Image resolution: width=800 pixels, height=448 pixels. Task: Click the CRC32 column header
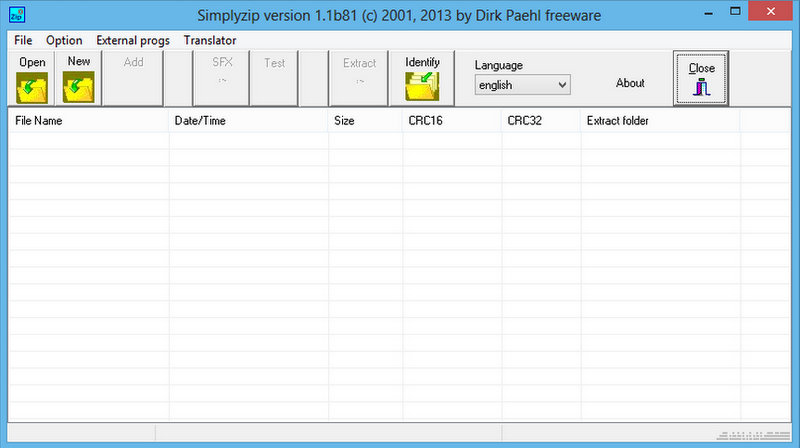(x=541, y=121)
